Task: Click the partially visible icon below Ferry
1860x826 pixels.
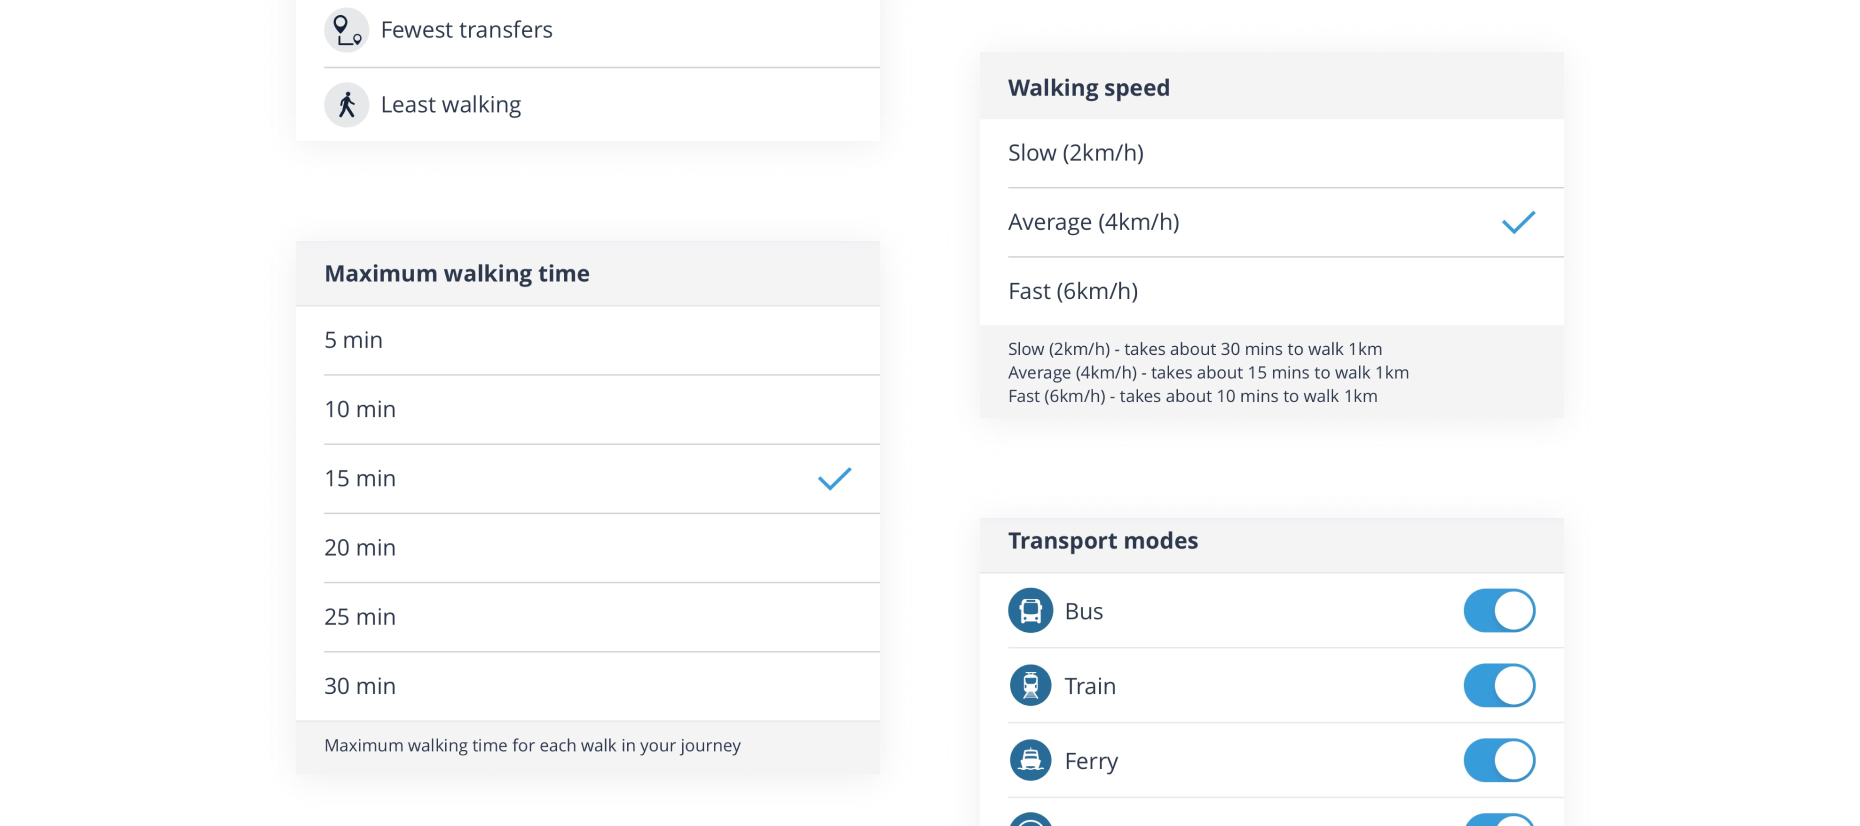Action: pyautogui.click(x=1031, y=820)
